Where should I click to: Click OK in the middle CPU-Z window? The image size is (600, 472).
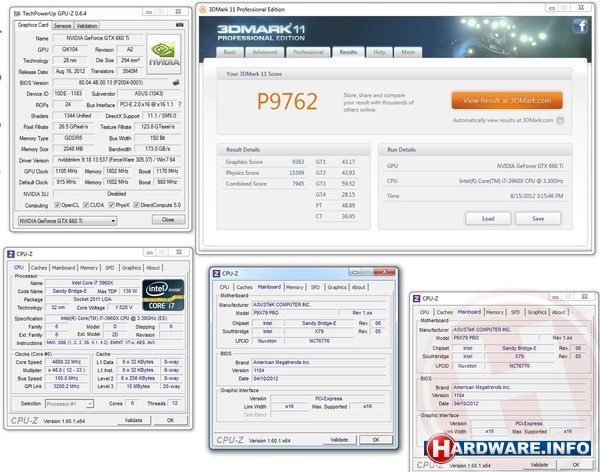click(x=376, y=440)
